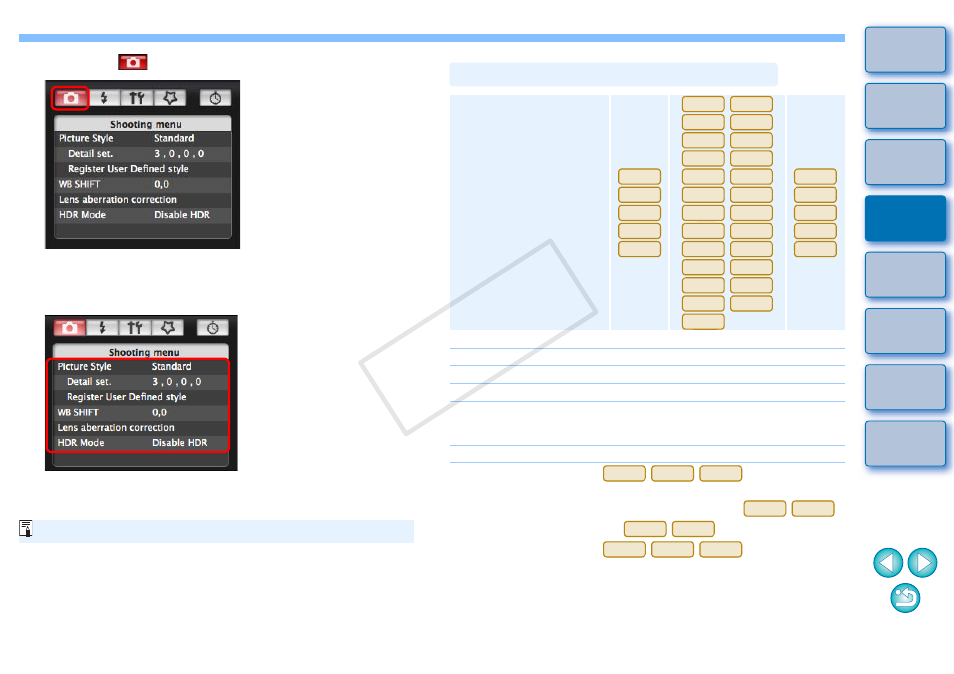The image size is (954, 674).
Task: Click the red camera icon above the first screenshot
Action: [x=133, y=62]
